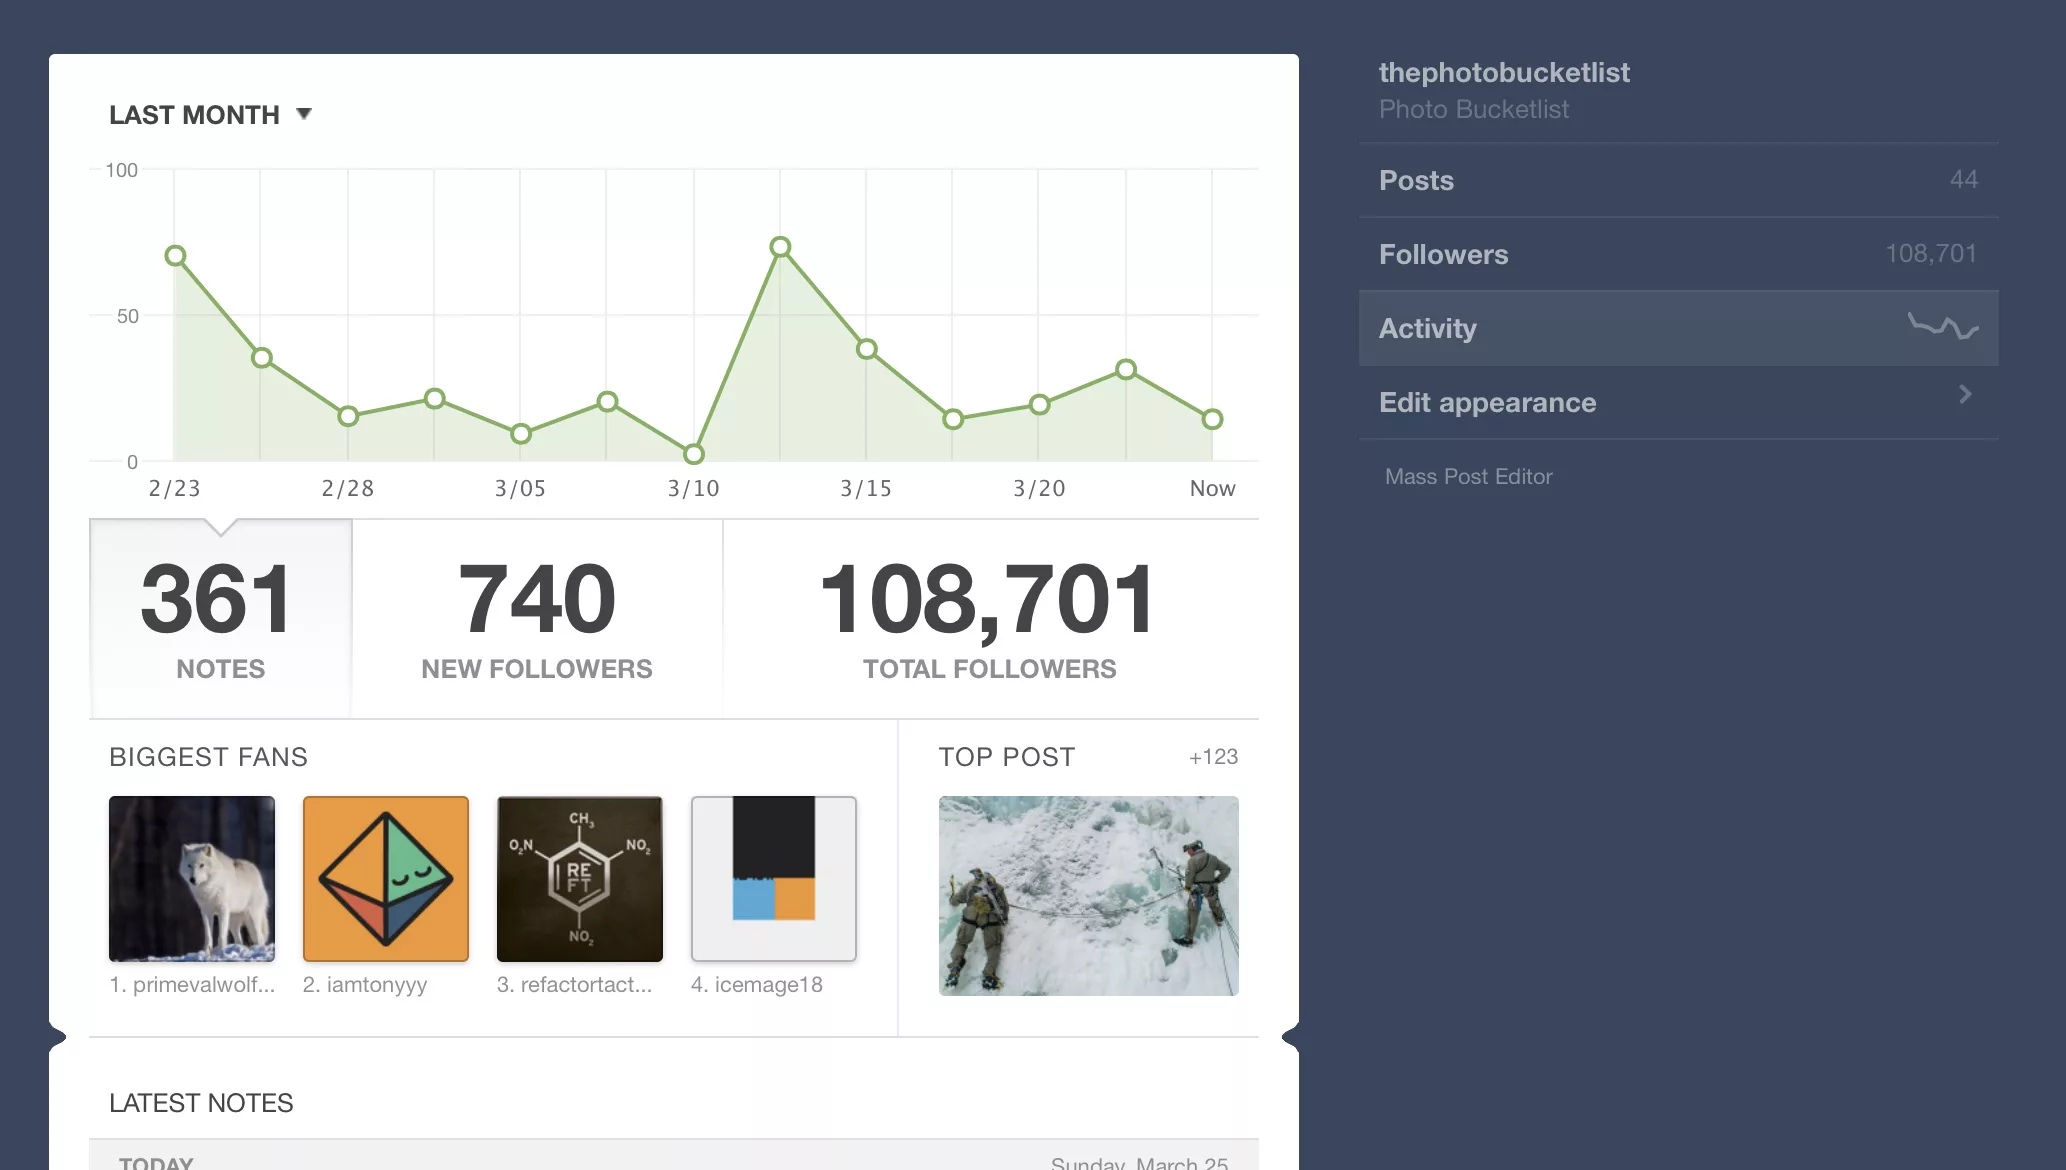Click the 3/10 zero data point
Screen dimensions: 2066x1170
694,454
